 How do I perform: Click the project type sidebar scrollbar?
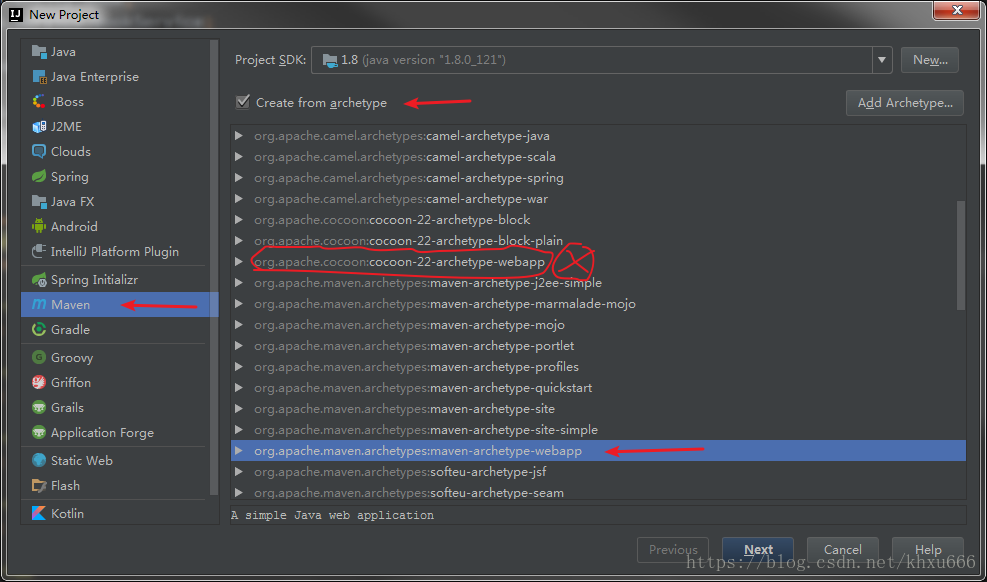[x=214, y=267]
